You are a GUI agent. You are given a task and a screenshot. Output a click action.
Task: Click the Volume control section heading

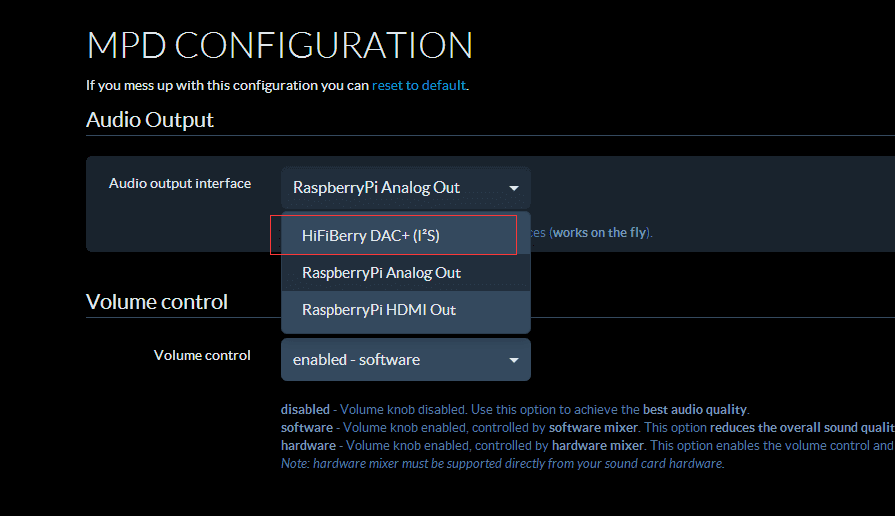pyautogui.click(x=157, y=302)
